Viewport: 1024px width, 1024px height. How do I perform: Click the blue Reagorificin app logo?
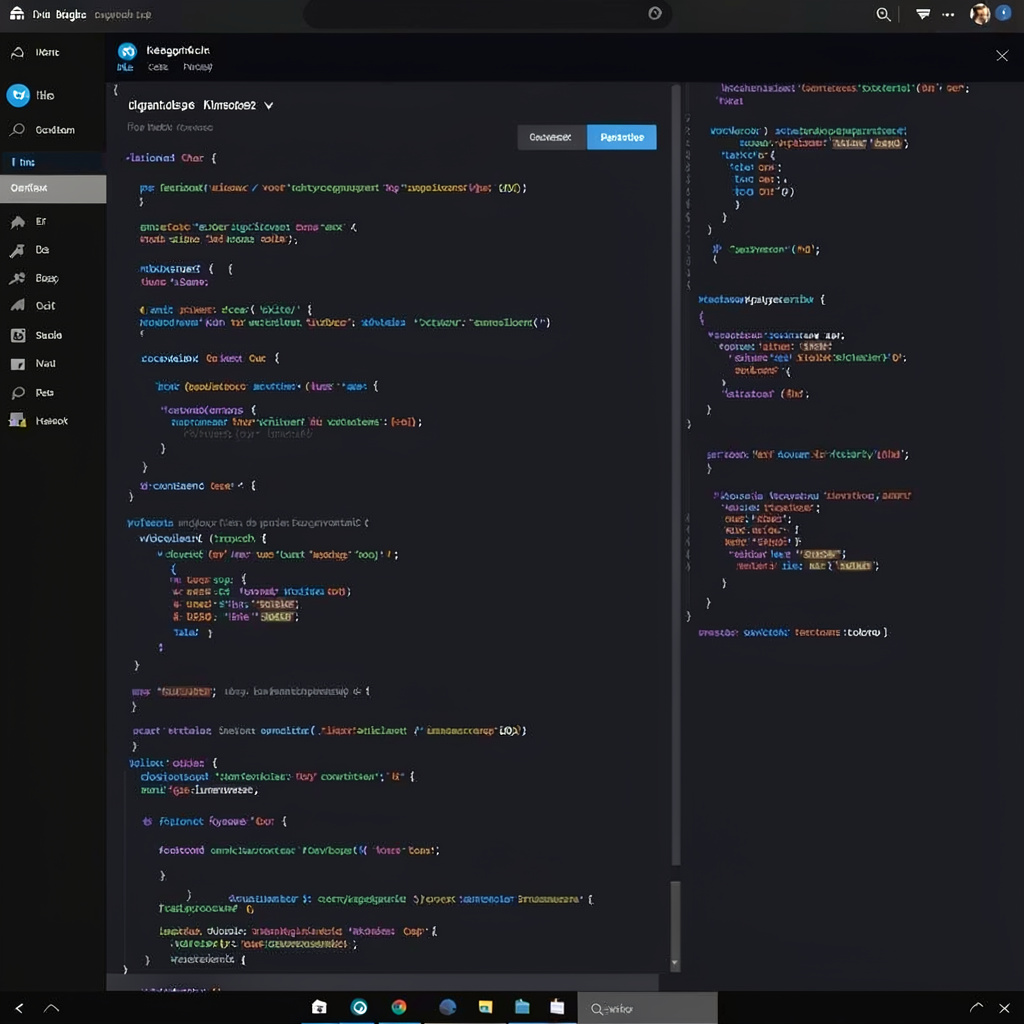(127, 51)
